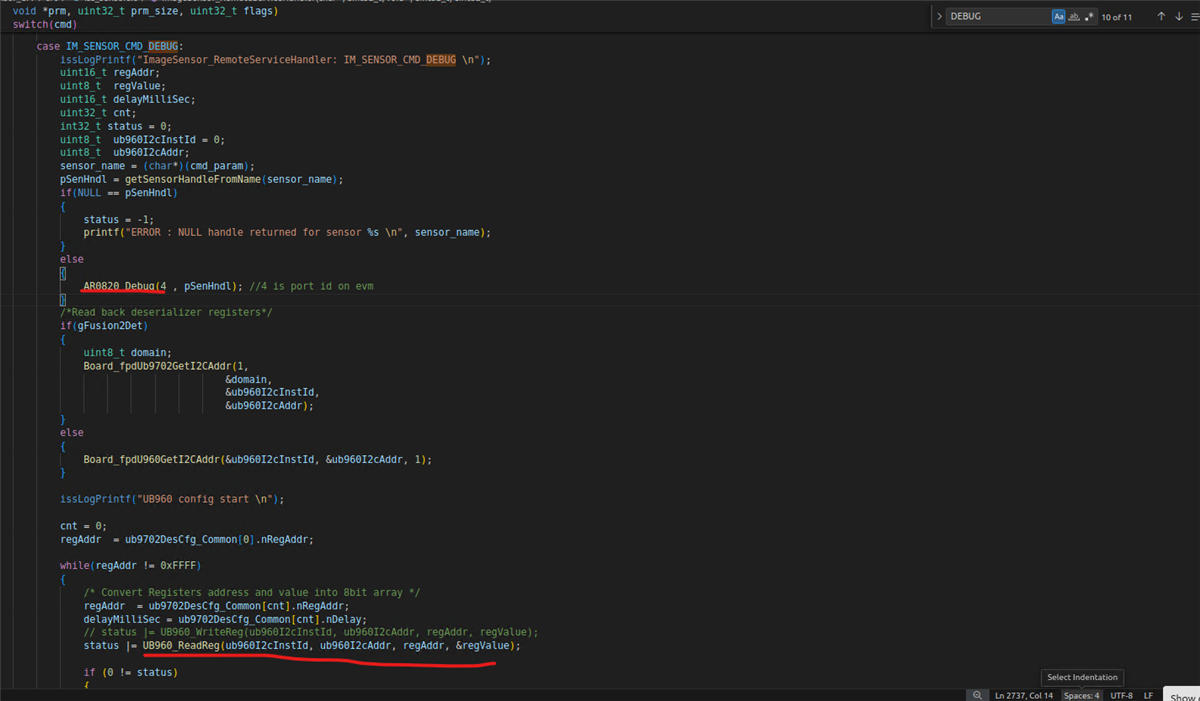The image size is (1200, 701).
Task: Click the AR0820_Debug function call
Action: (125, 286)
